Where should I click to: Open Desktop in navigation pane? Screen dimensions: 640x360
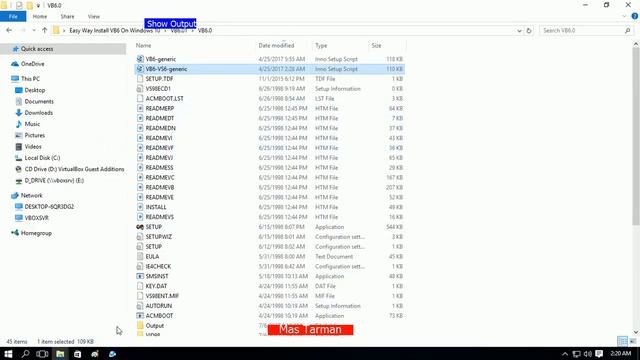coord(35,90)
